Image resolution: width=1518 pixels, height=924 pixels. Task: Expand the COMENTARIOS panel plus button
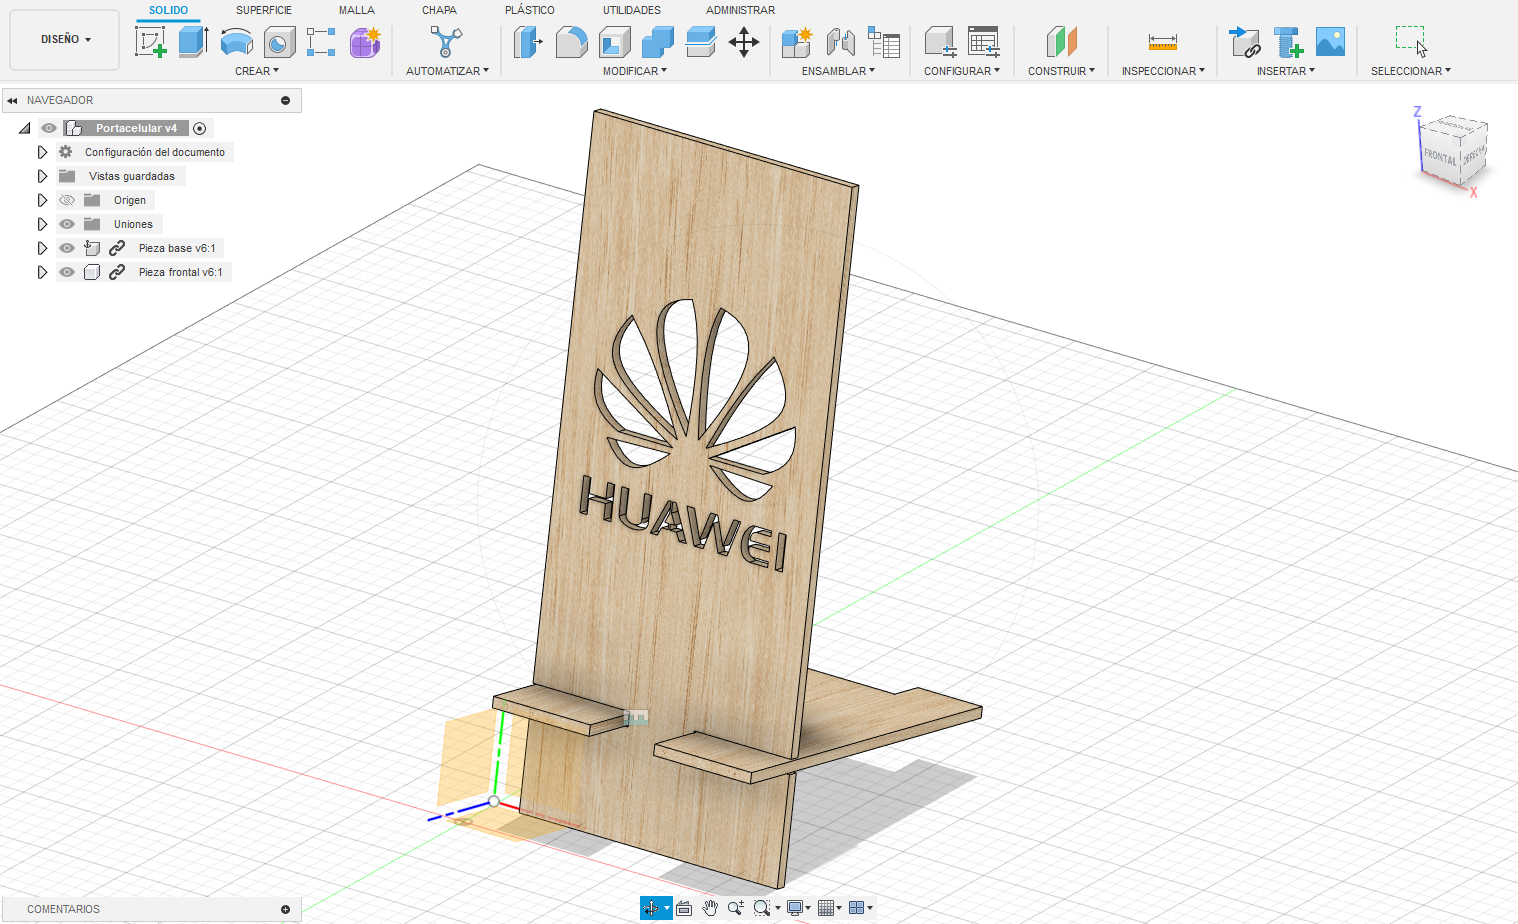coord(286,909)
